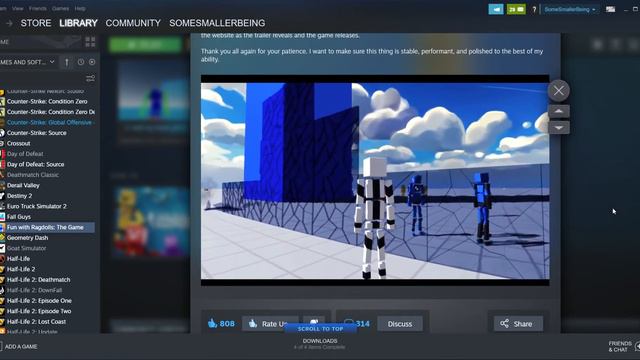Go to the next news post with down arrow
This screenshot has height=360, width=640.
[x=559, y=128]
